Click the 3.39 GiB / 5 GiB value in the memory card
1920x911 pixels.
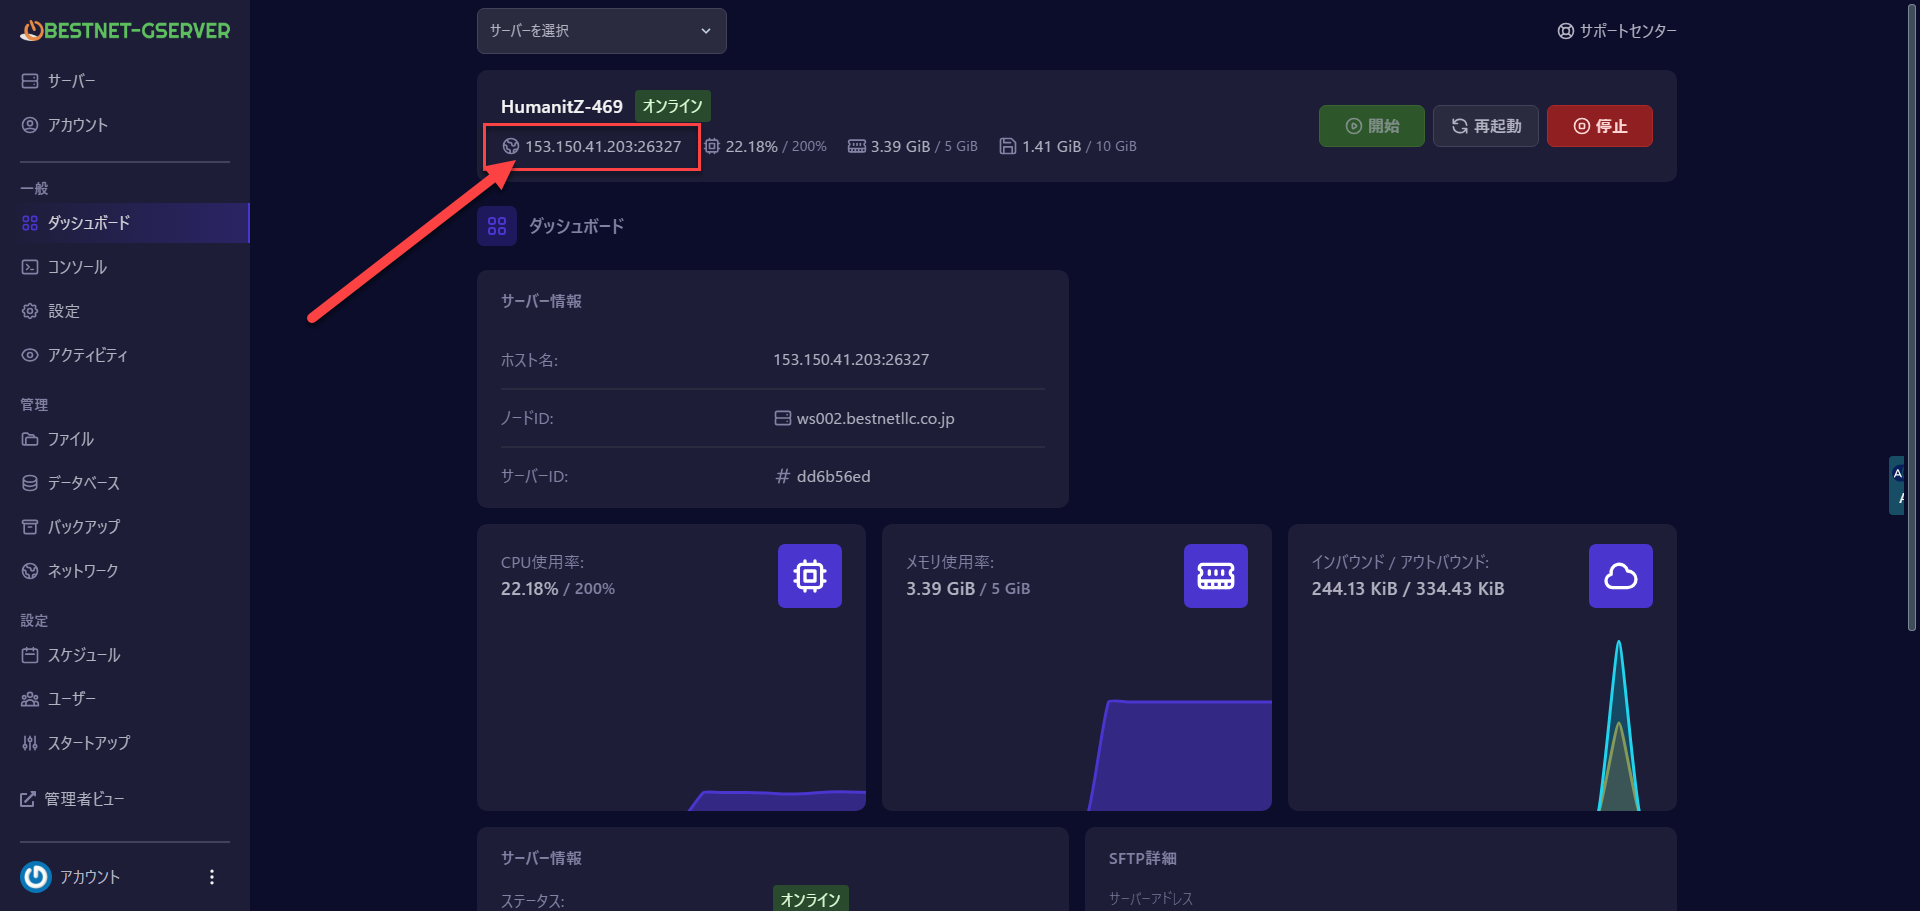[968, 589]
